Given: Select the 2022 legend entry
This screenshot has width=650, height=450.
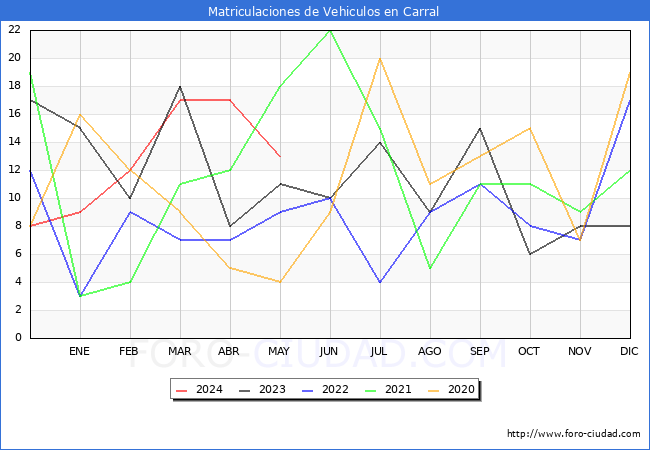Looking at the screenshot, I should [x=325, y=390].
